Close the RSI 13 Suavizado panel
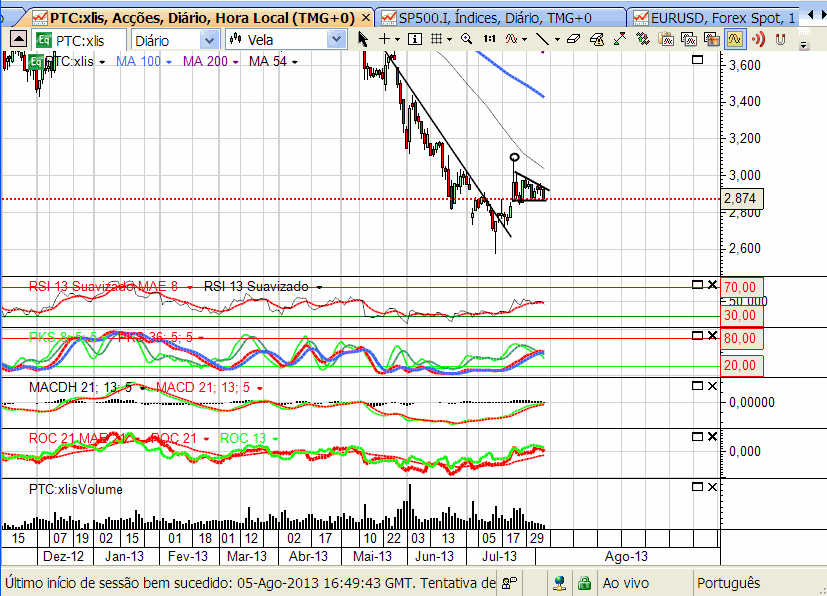 tap(712, 285)
